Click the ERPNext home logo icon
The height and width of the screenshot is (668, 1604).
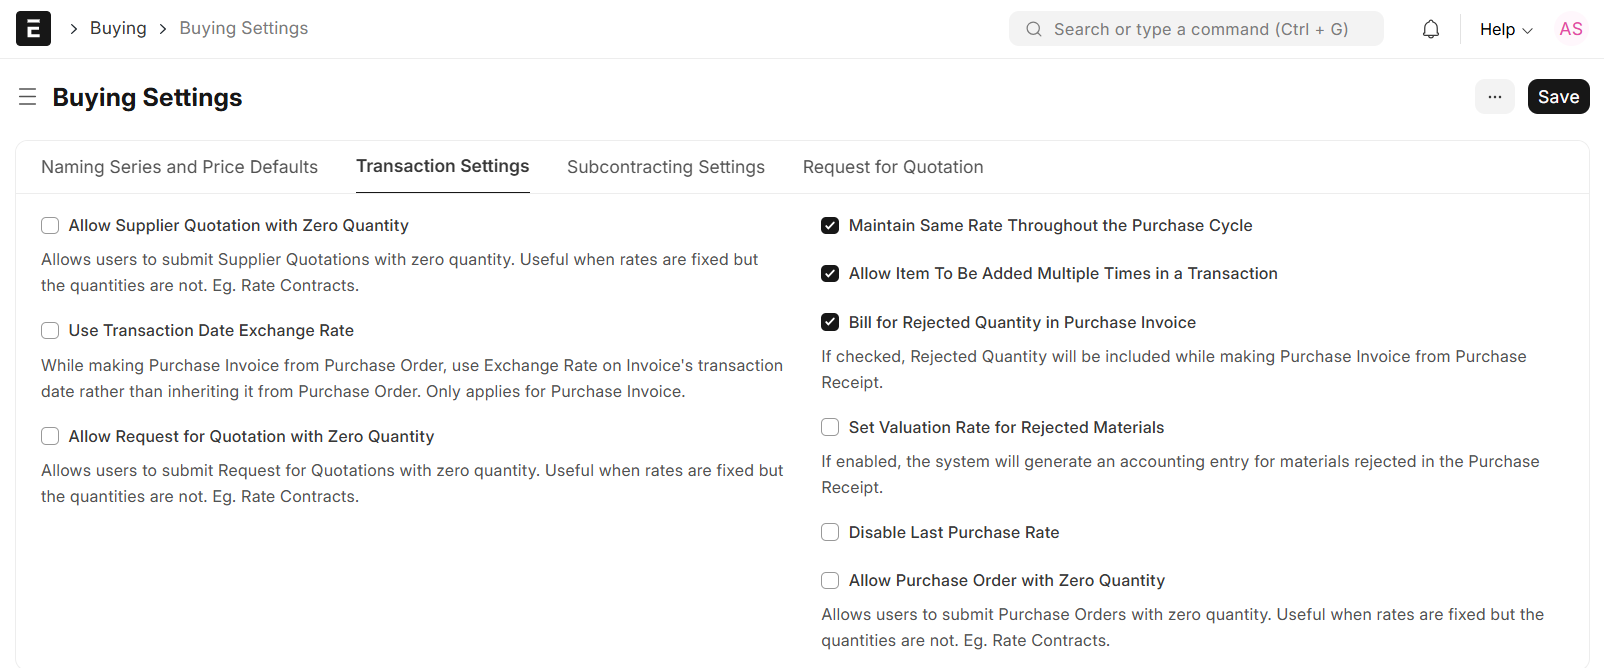click(x=33, y=28)
